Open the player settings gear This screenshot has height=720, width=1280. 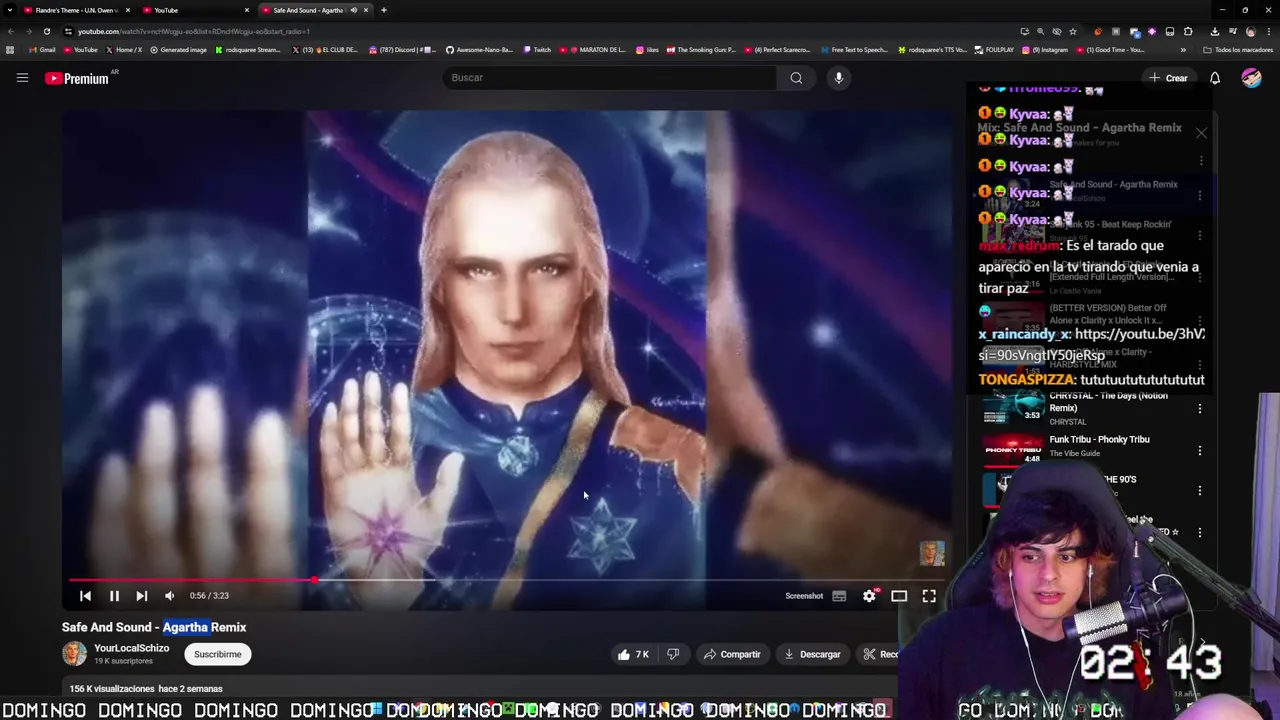[x=870, y=596]
